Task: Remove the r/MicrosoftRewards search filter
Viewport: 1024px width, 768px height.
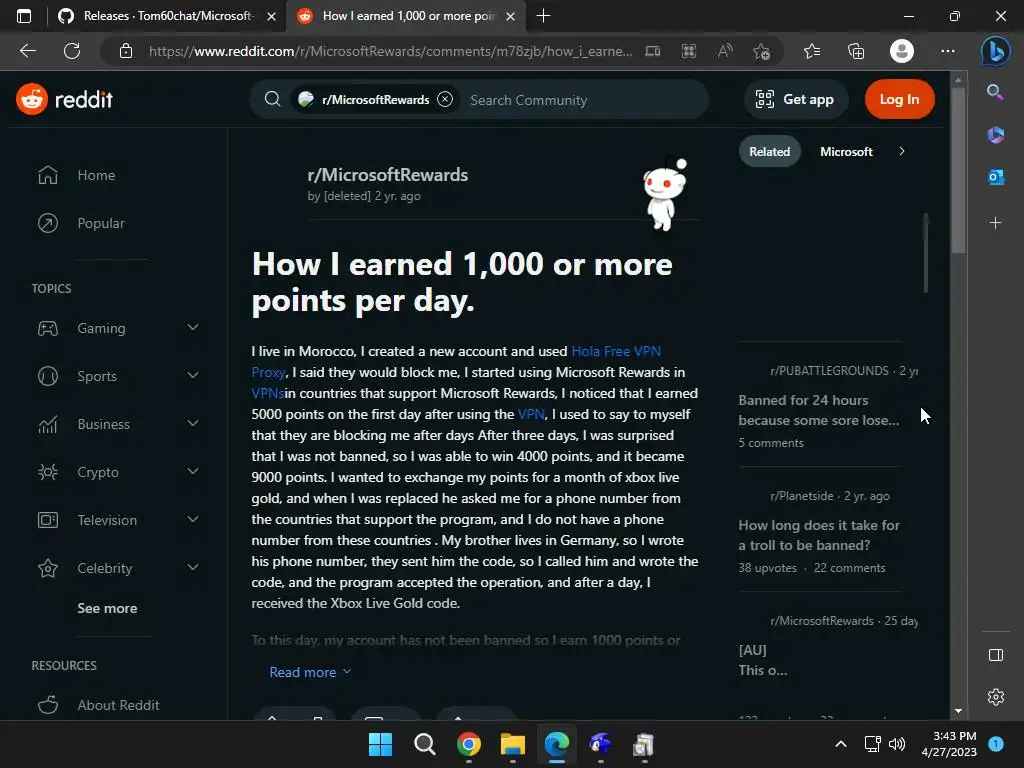Action: (x=445, y=99)
